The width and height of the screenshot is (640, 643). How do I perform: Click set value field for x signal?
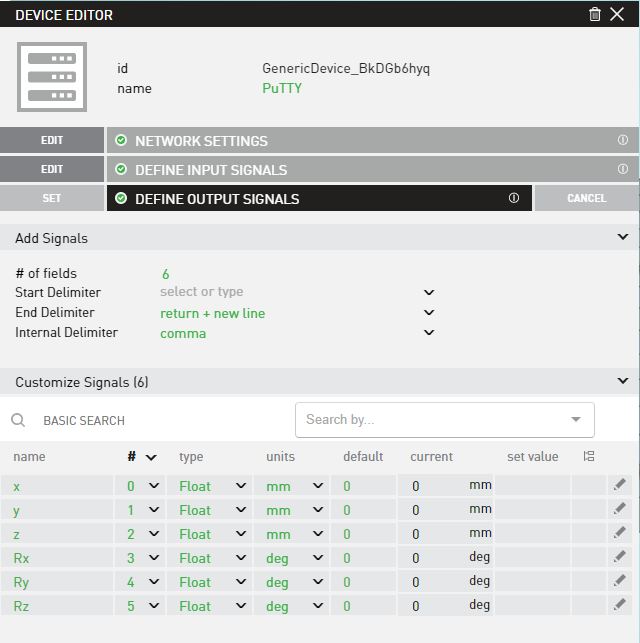(532, 485)
